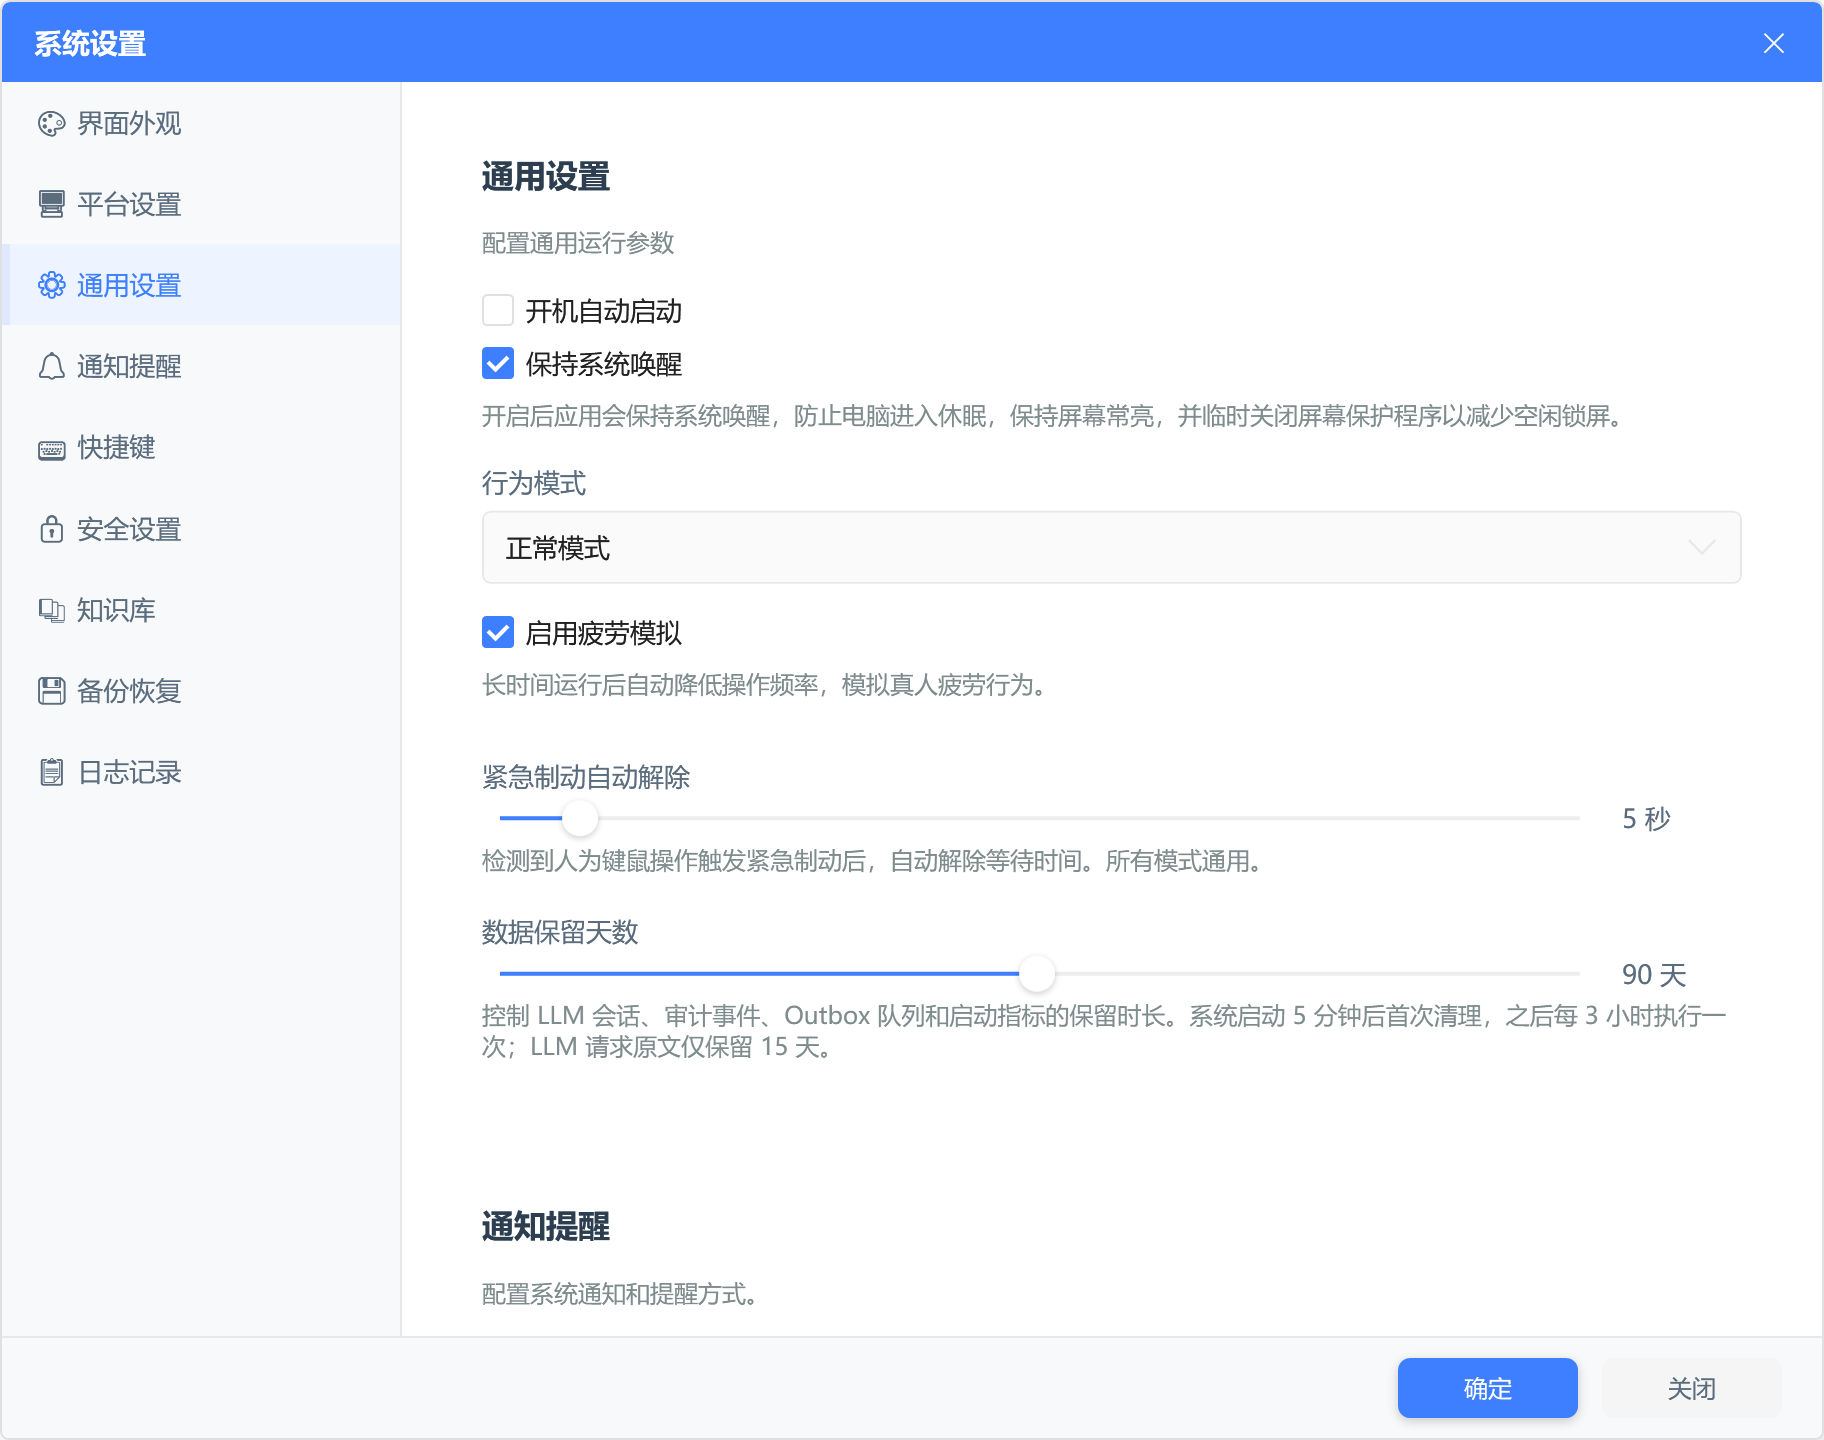Go to the 通知提醒 sidebar tab
The image size is (1824, 1440).
[x=201, y=367]
